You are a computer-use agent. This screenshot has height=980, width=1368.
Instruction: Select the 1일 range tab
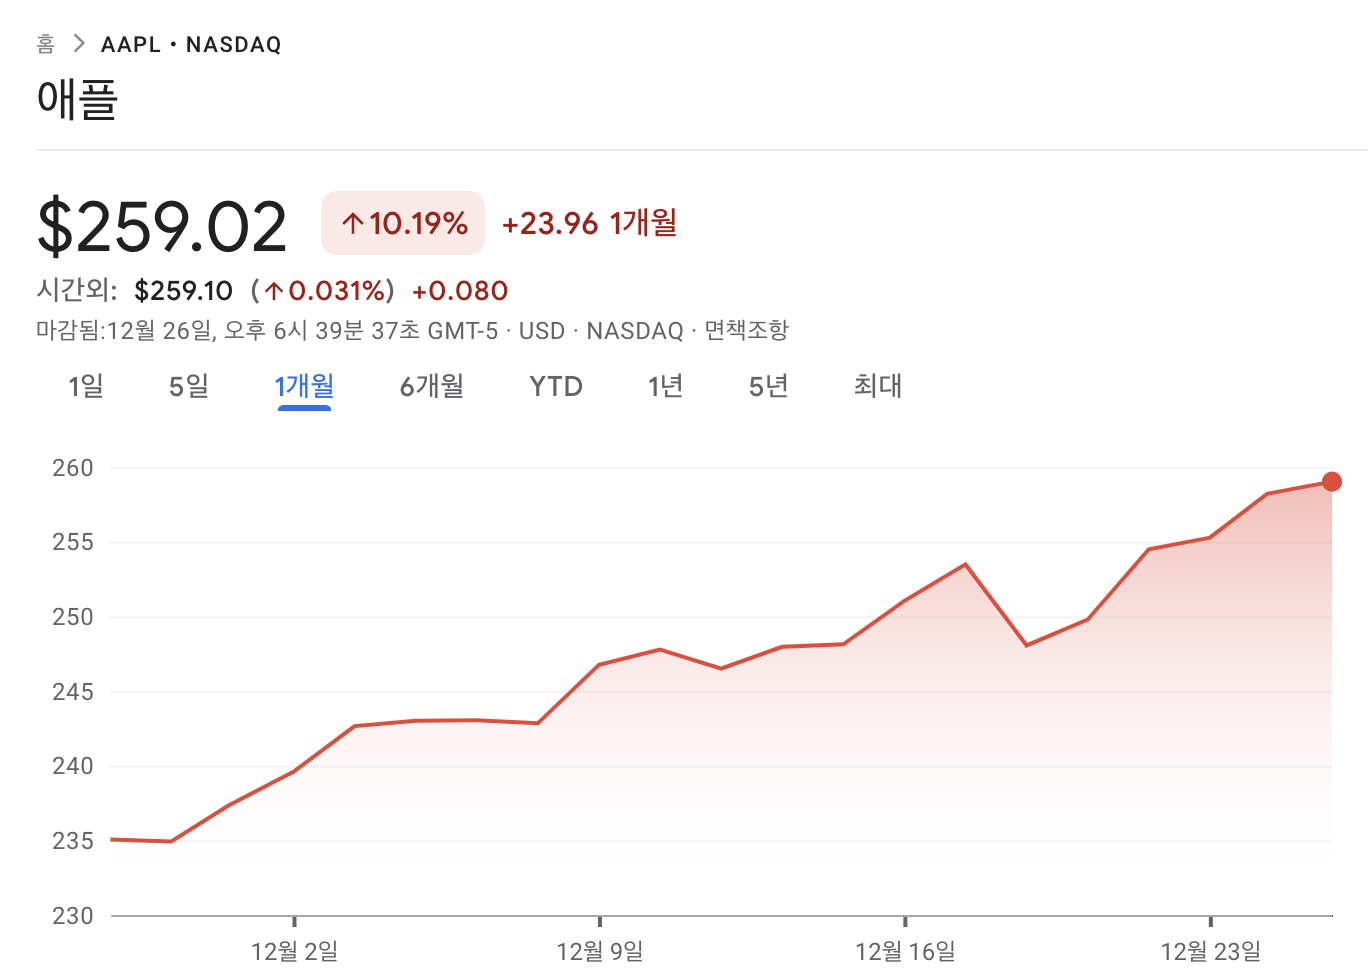86,386
